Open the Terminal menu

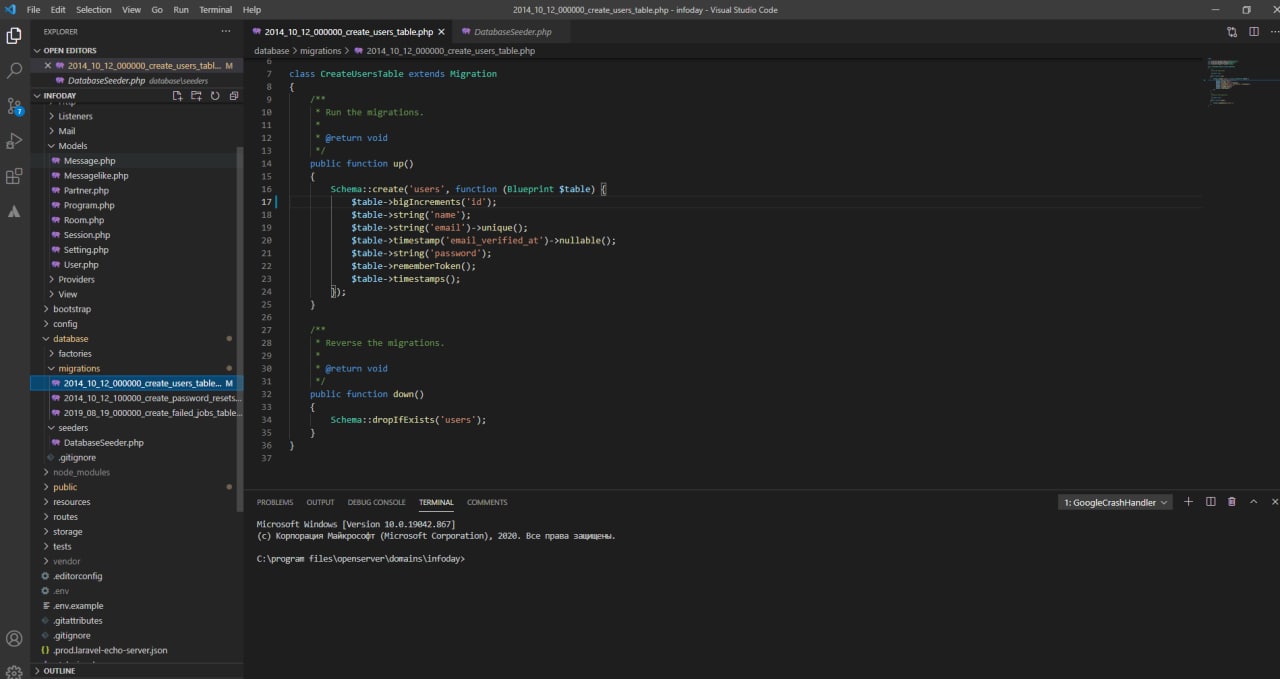coord(215,9)
